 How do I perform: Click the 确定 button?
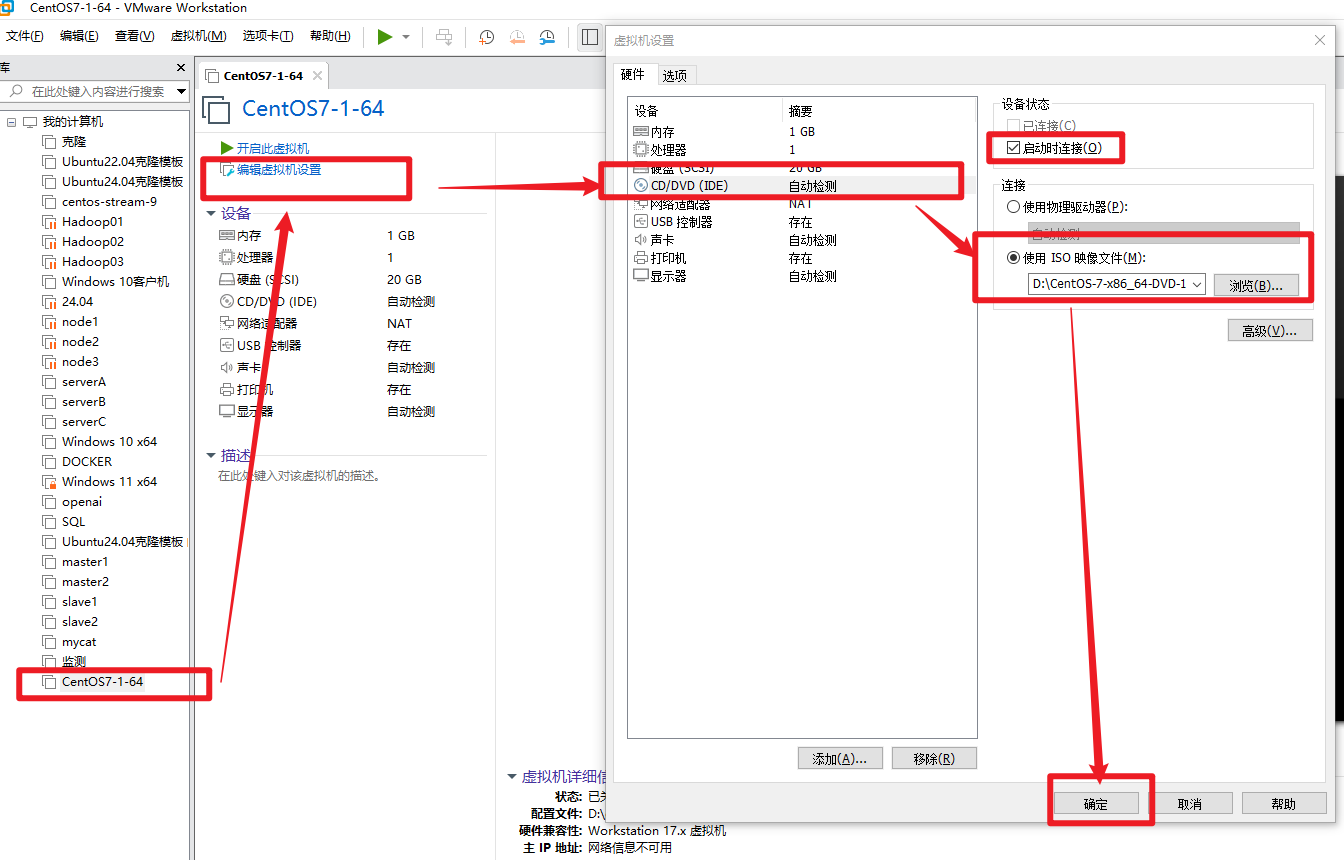[x=1095, y=804]
